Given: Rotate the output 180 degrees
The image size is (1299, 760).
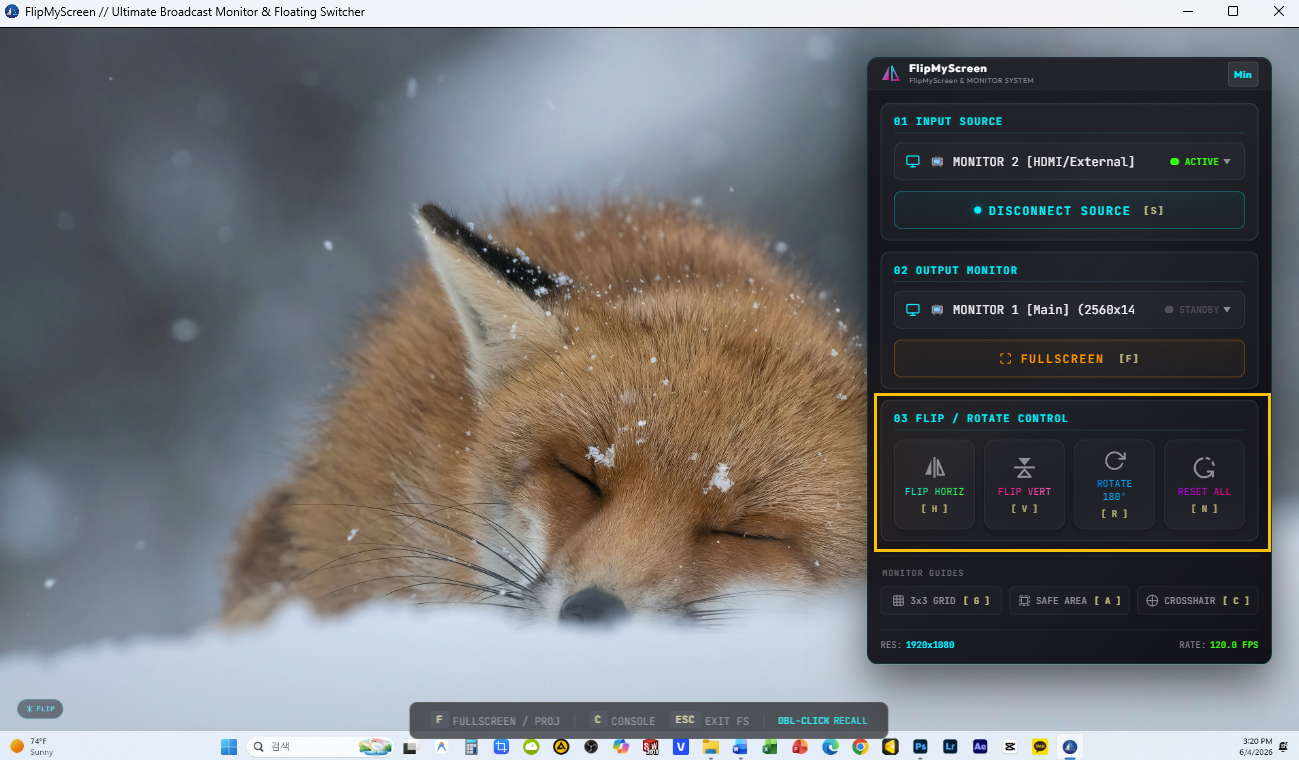Looking at the screenshot, I should coord(1114,485).
